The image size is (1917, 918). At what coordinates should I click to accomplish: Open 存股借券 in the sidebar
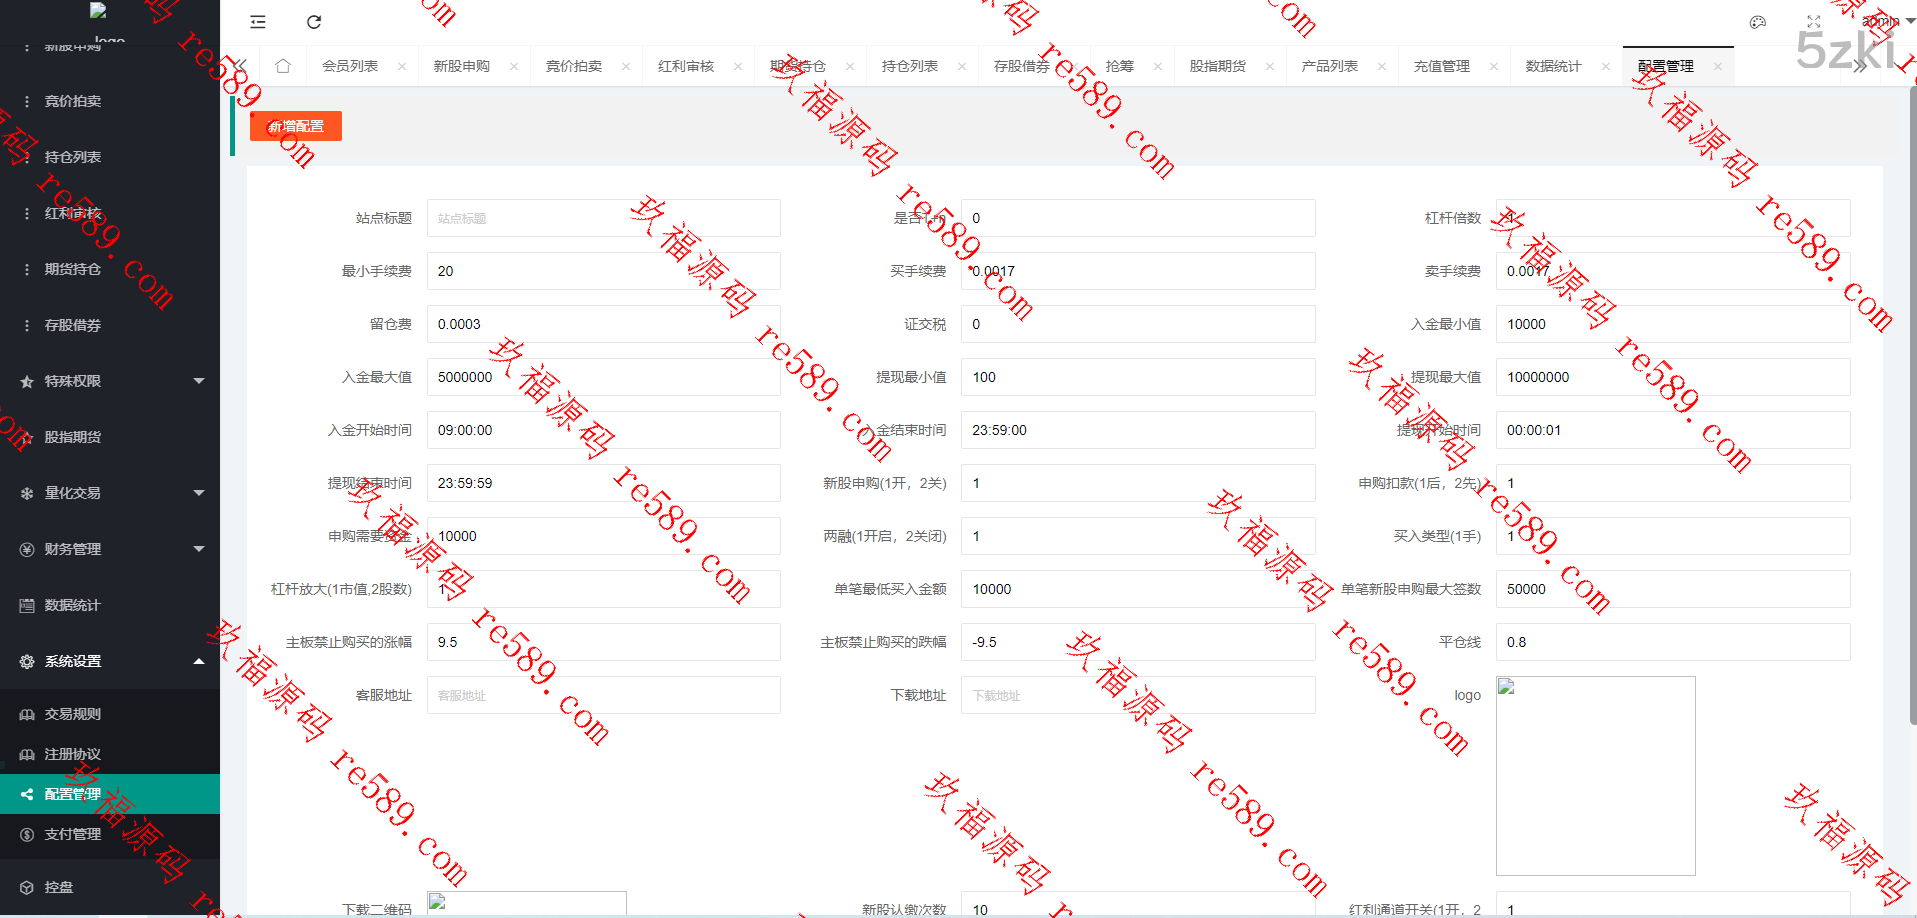tap(110, 325)
